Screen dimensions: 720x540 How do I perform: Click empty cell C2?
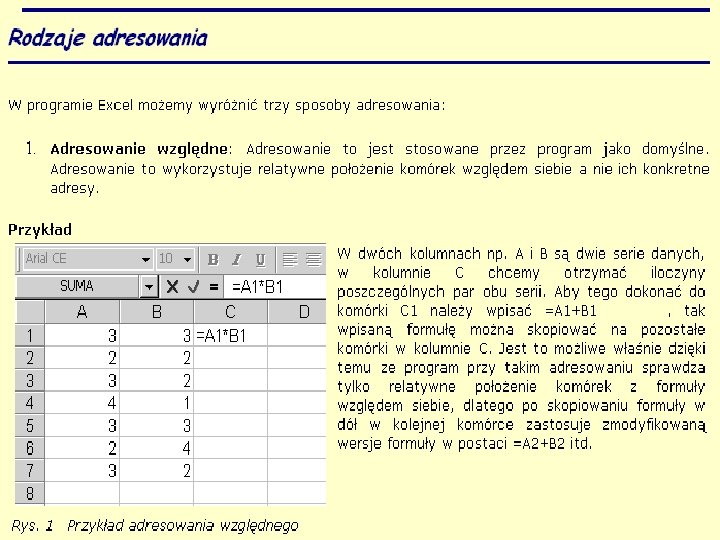tap(231, 358)
